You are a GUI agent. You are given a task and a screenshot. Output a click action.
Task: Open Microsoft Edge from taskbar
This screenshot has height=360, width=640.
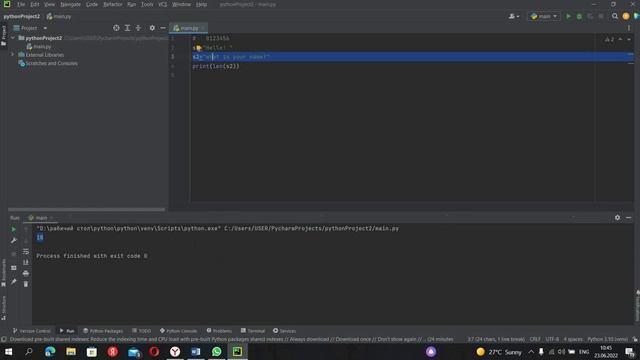50,351
